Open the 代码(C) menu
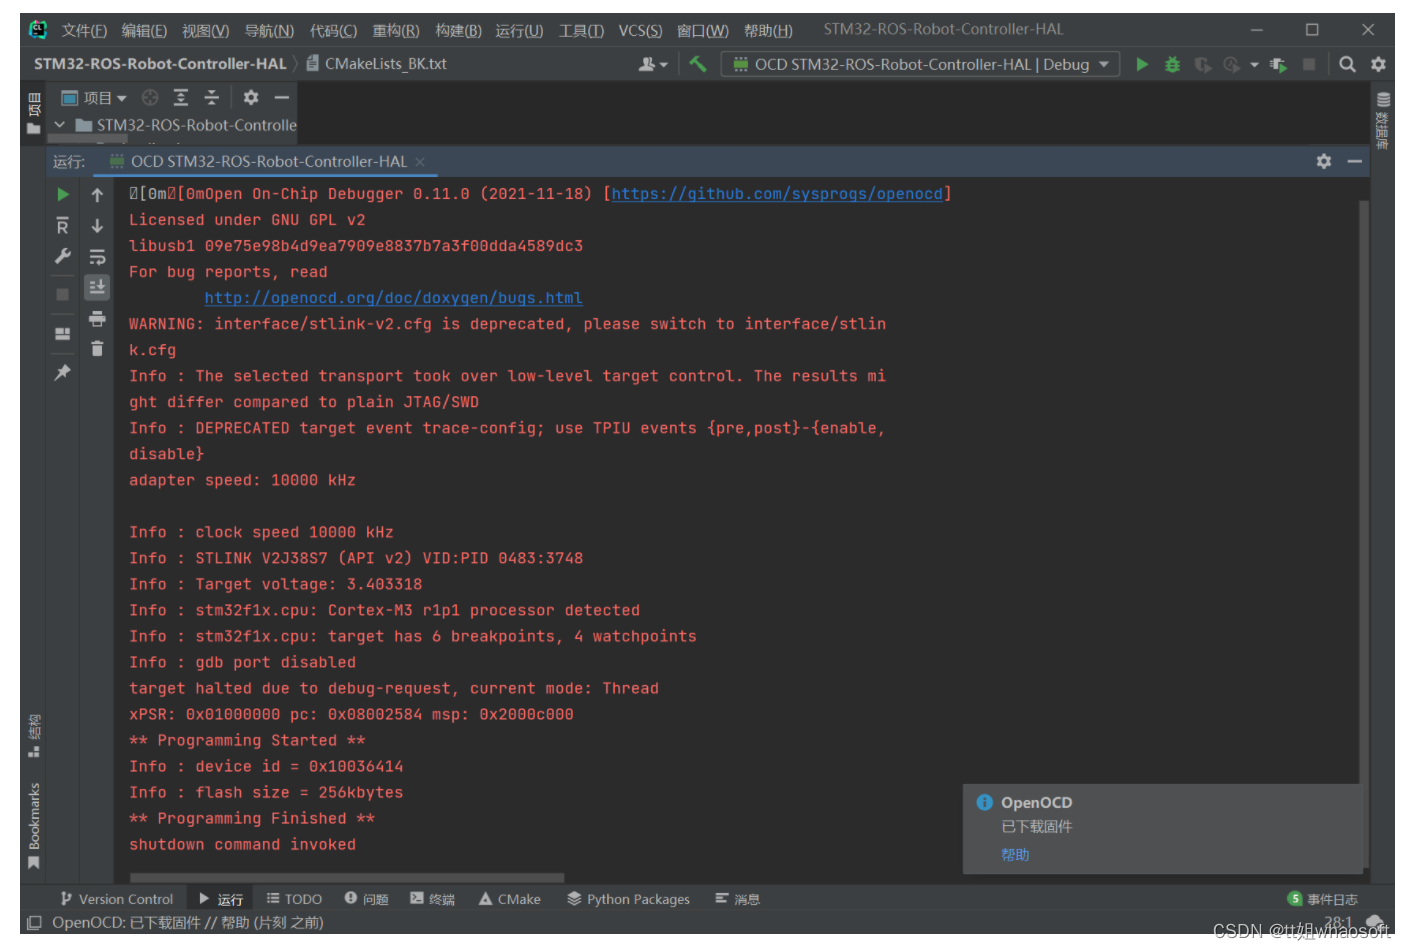The width and height of the screenshot is (1406, 950). click(333, 31)
